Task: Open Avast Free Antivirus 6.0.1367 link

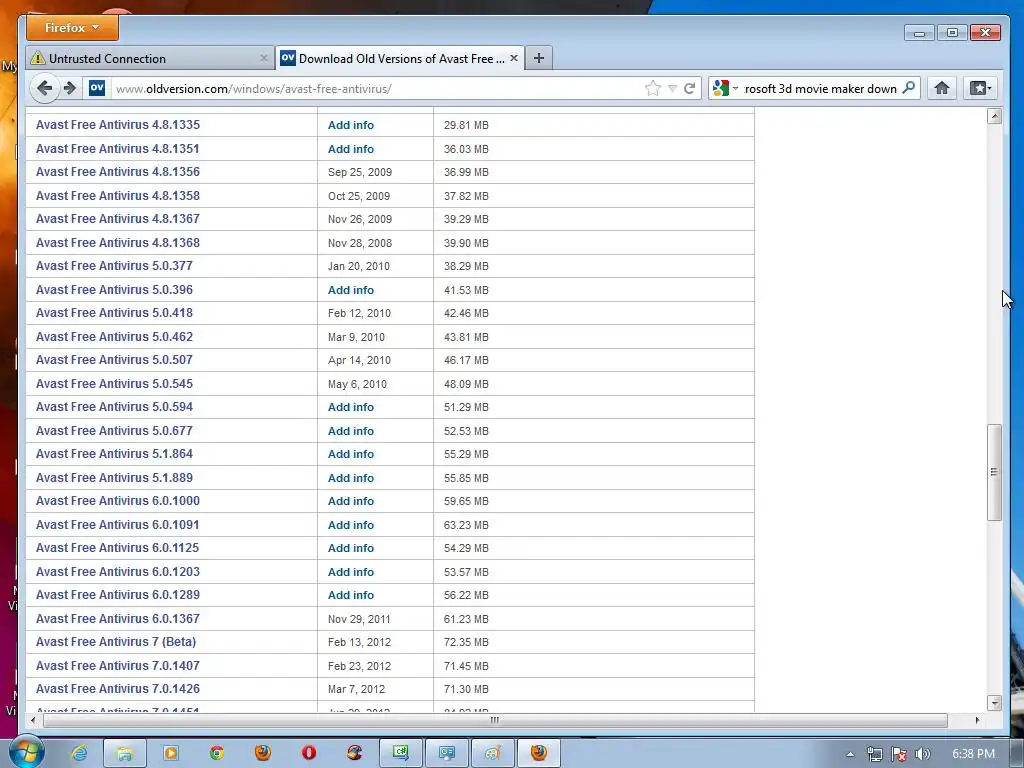Action: (x=118, y=618)
